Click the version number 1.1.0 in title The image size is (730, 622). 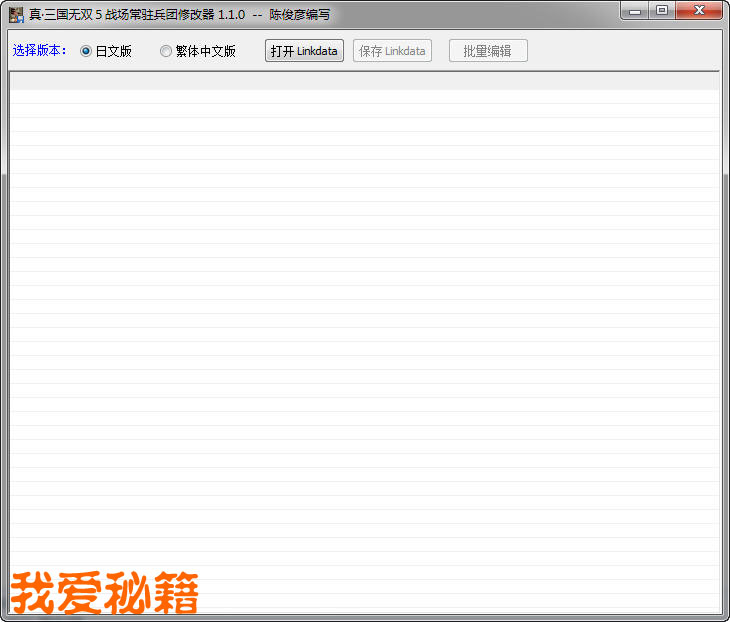pos(231,15)
